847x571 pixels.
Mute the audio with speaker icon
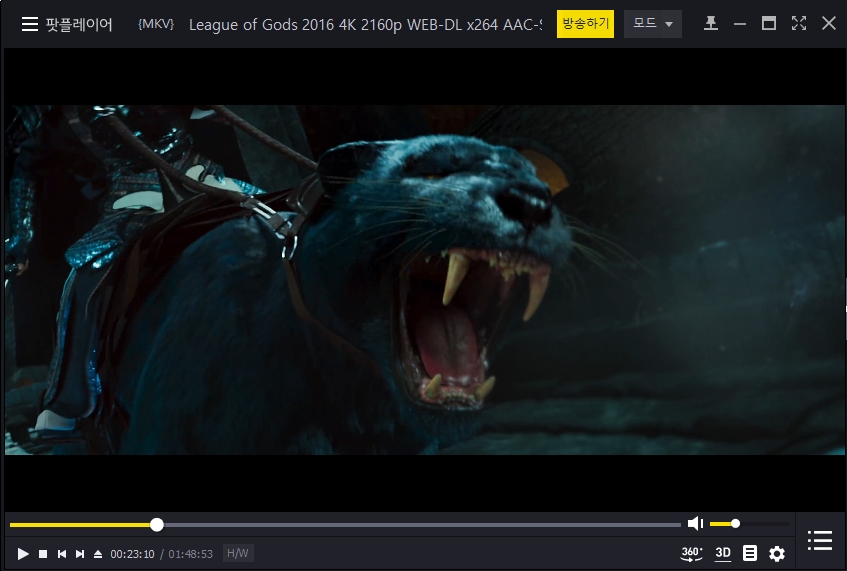[695, 524]
